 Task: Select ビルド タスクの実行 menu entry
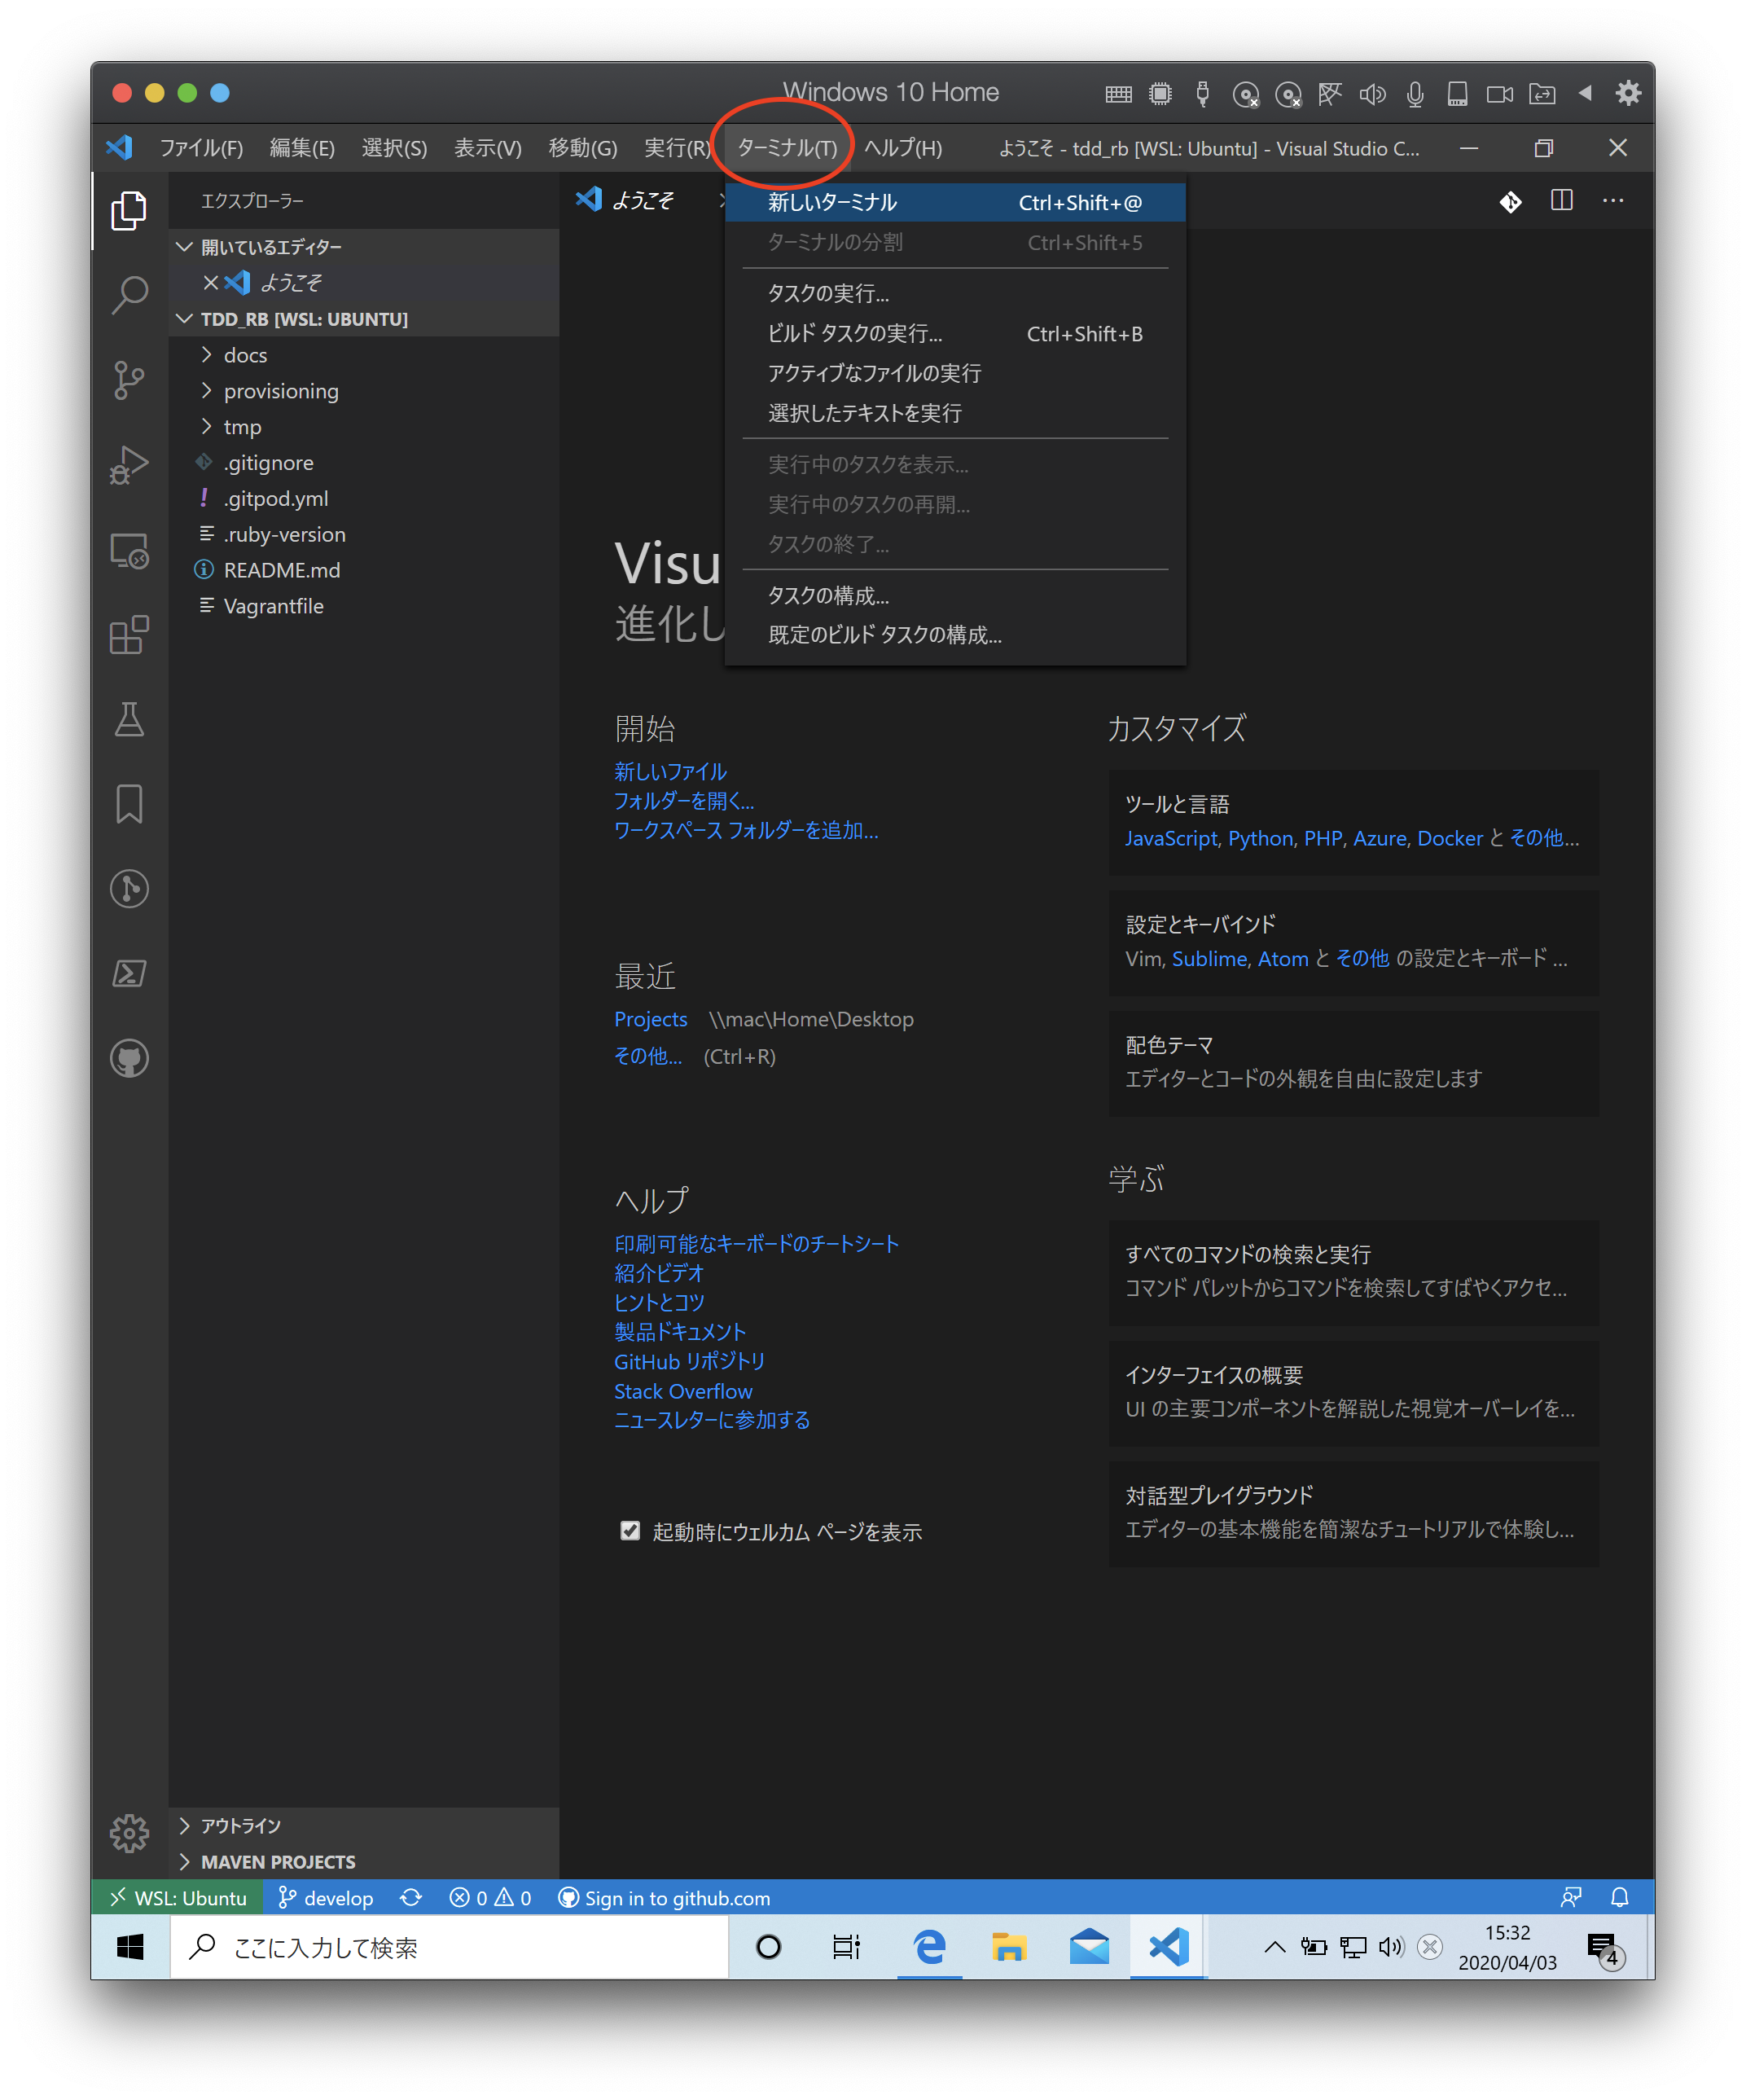click(x=855, y=334)
